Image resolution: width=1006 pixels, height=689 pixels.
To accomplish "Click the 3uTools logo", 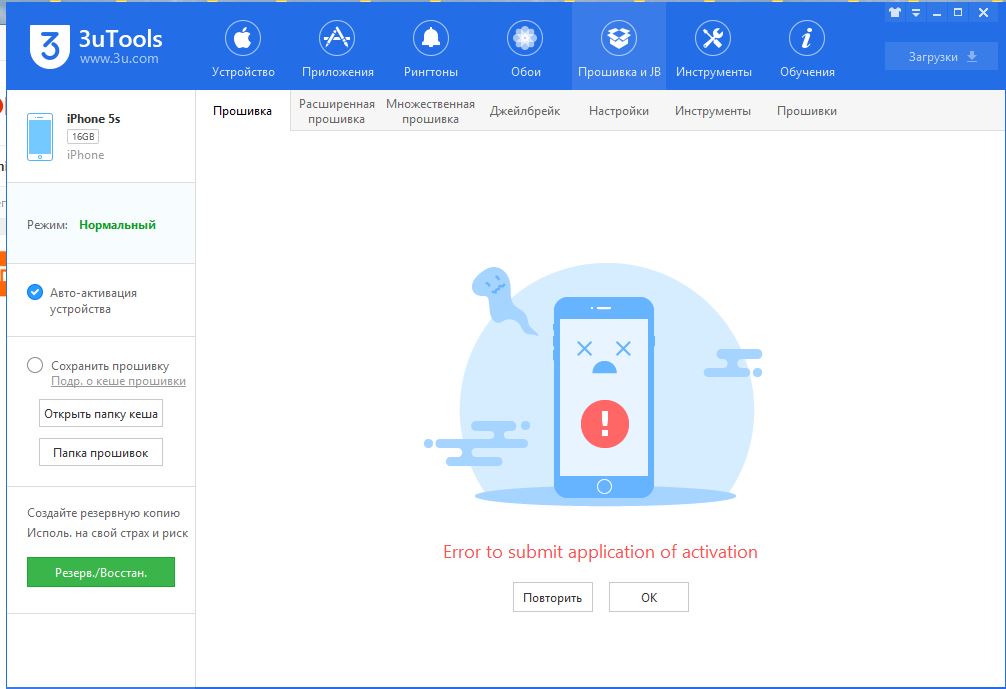I will pos(49,47).
